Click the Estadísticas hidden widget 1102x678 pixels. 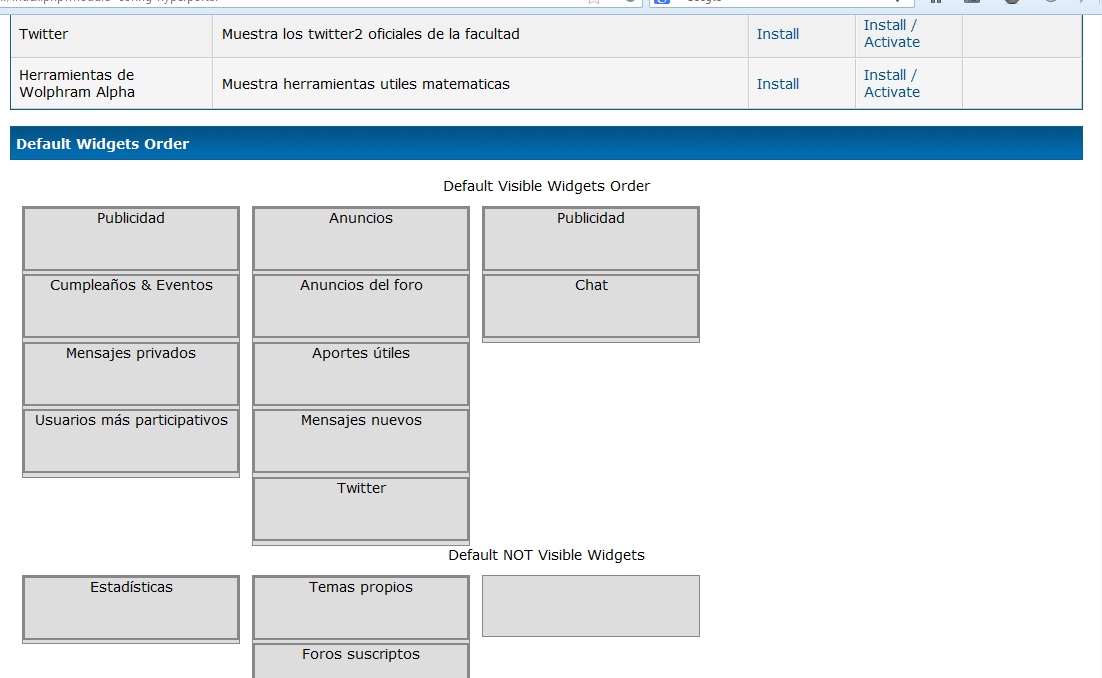[131, 607]
